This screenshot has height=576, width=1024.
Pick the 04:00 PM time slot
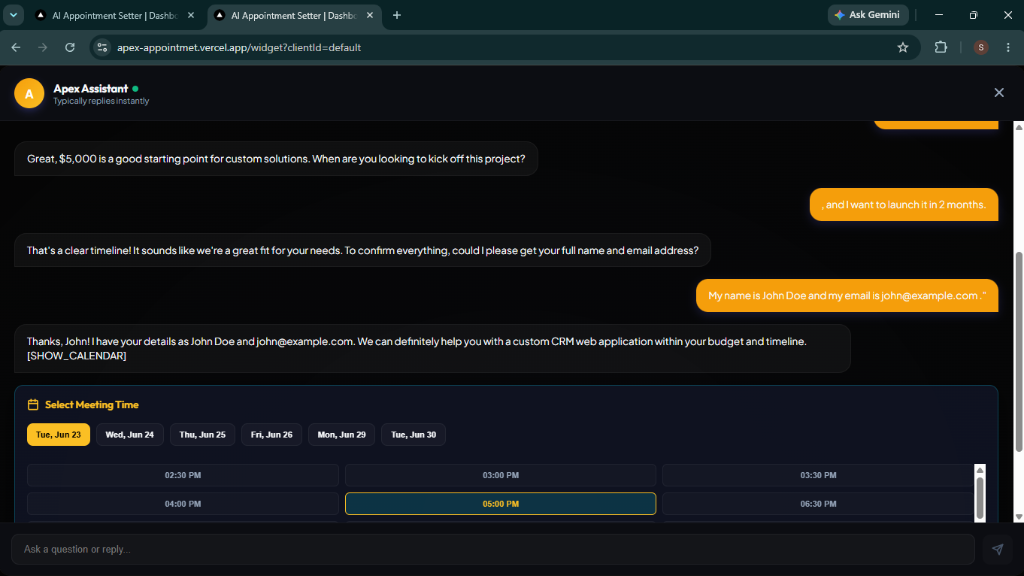183,504
